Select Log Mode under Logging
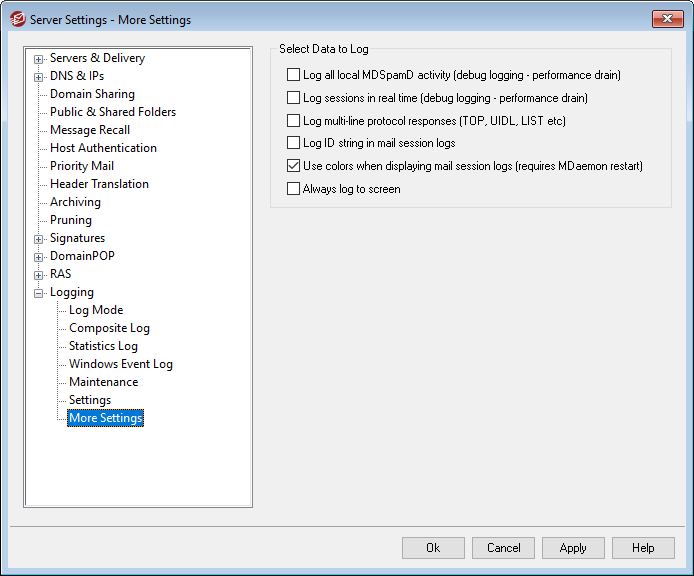The height and width of the screenshot is (576, 694). click(x=96, y=310)
